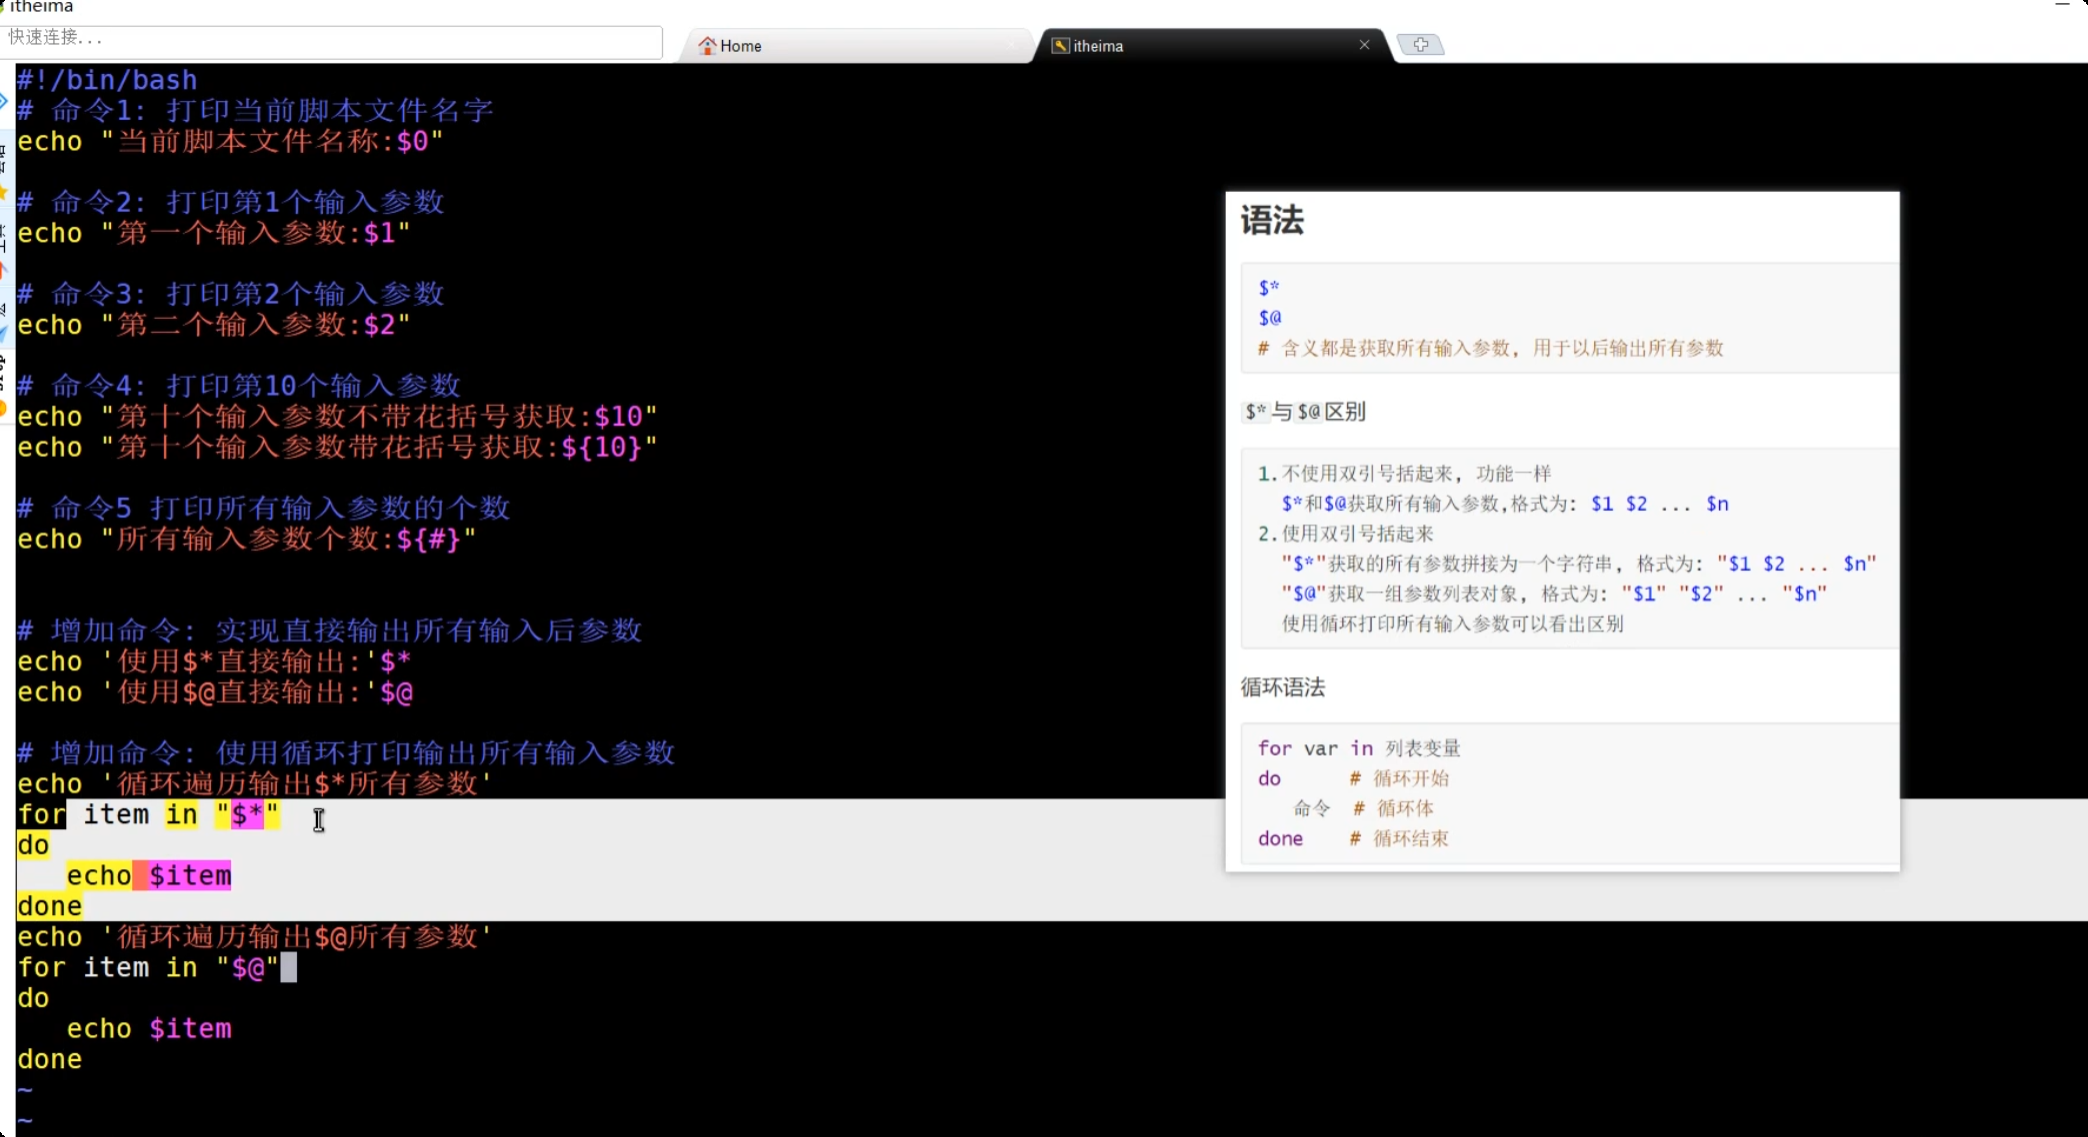2088x1137 pixels.
Task: Click the highlighted echo $item line
Action: point(148,875)
